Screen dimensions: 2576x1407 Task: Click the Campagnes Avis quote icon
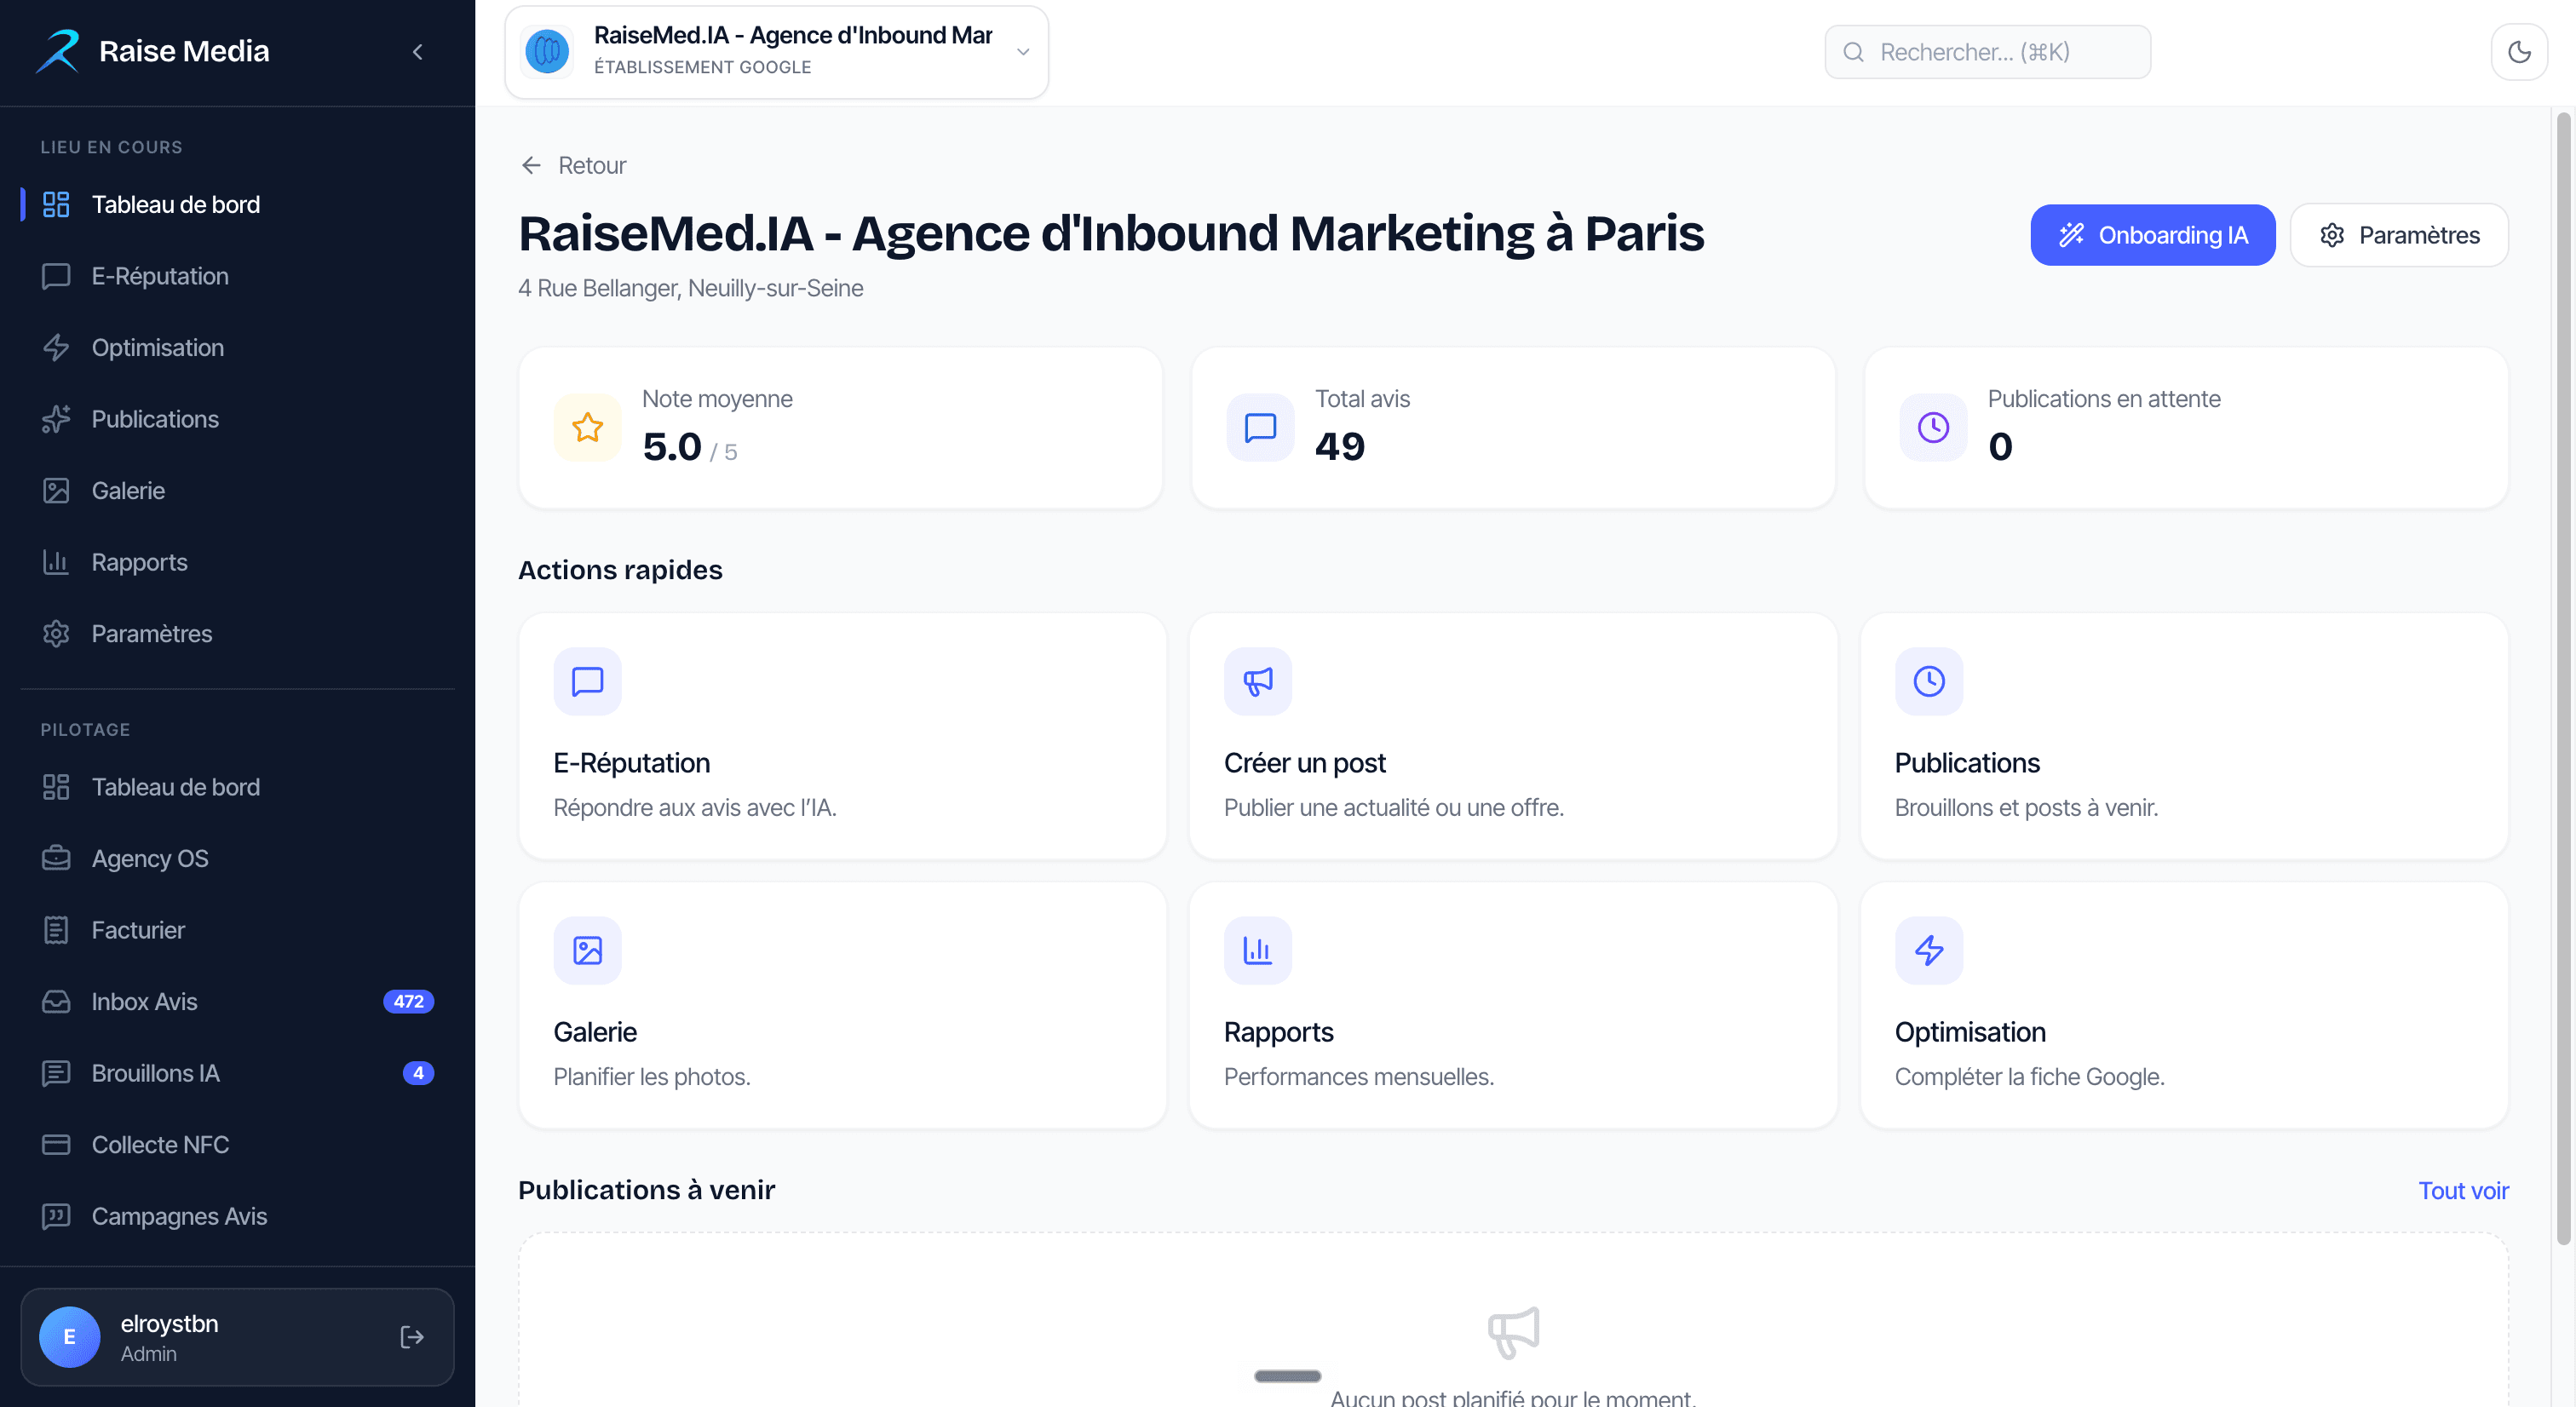[56, 1216]
